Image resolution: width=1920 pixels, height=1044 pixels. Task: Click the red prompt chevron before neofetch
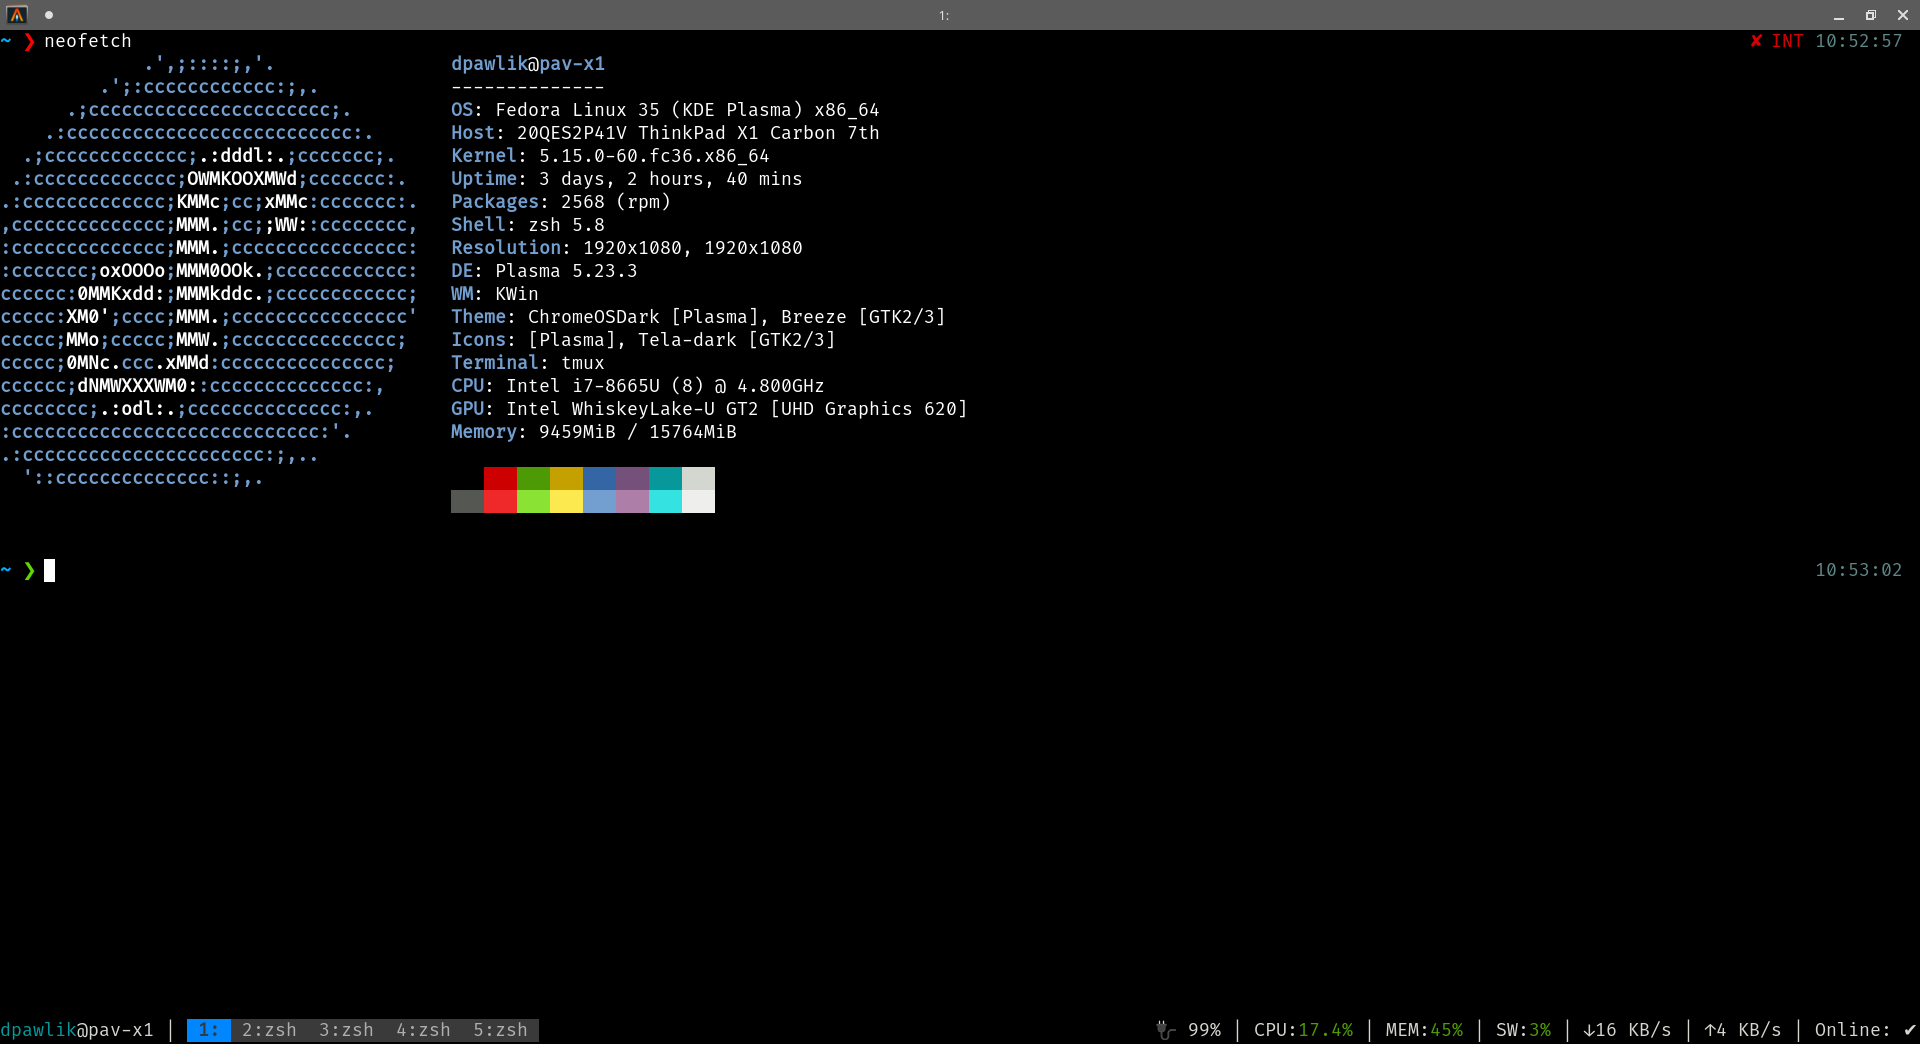click(x=29, y=41)
